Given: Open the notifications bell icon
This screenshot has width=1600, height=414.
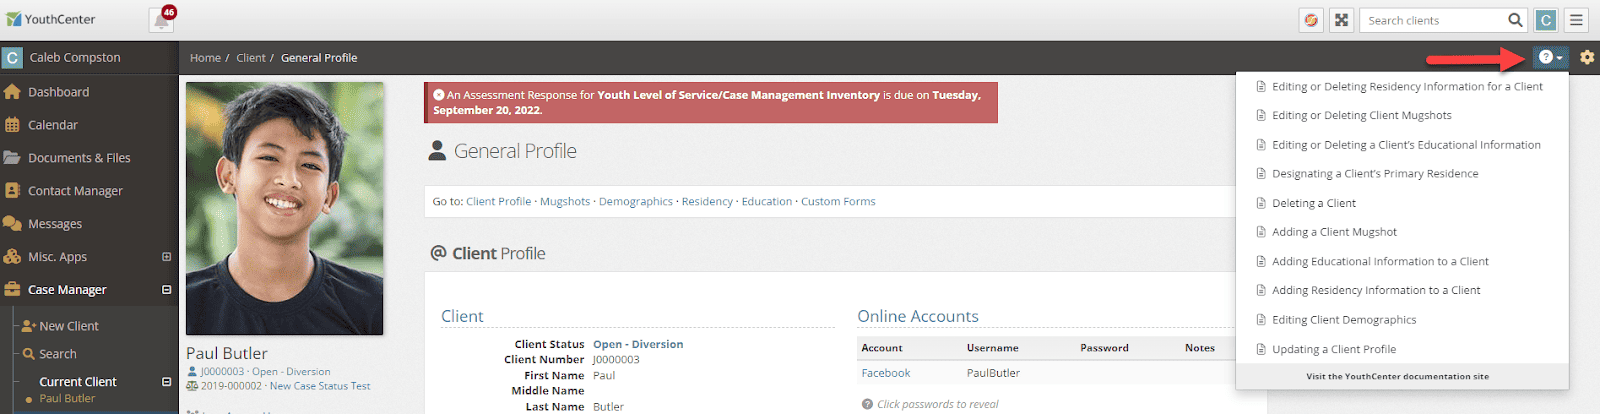Looking at the screenshot, I should pyautogui.click(x=161, y=20).
